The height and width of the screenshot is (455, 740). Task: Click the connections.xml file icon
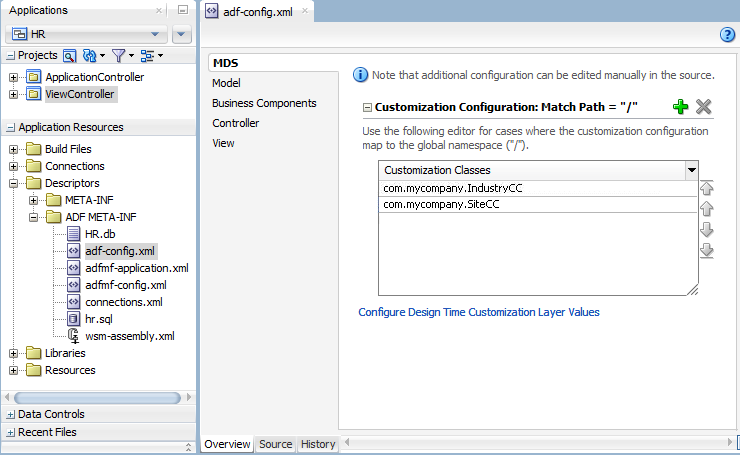(74, 302)
